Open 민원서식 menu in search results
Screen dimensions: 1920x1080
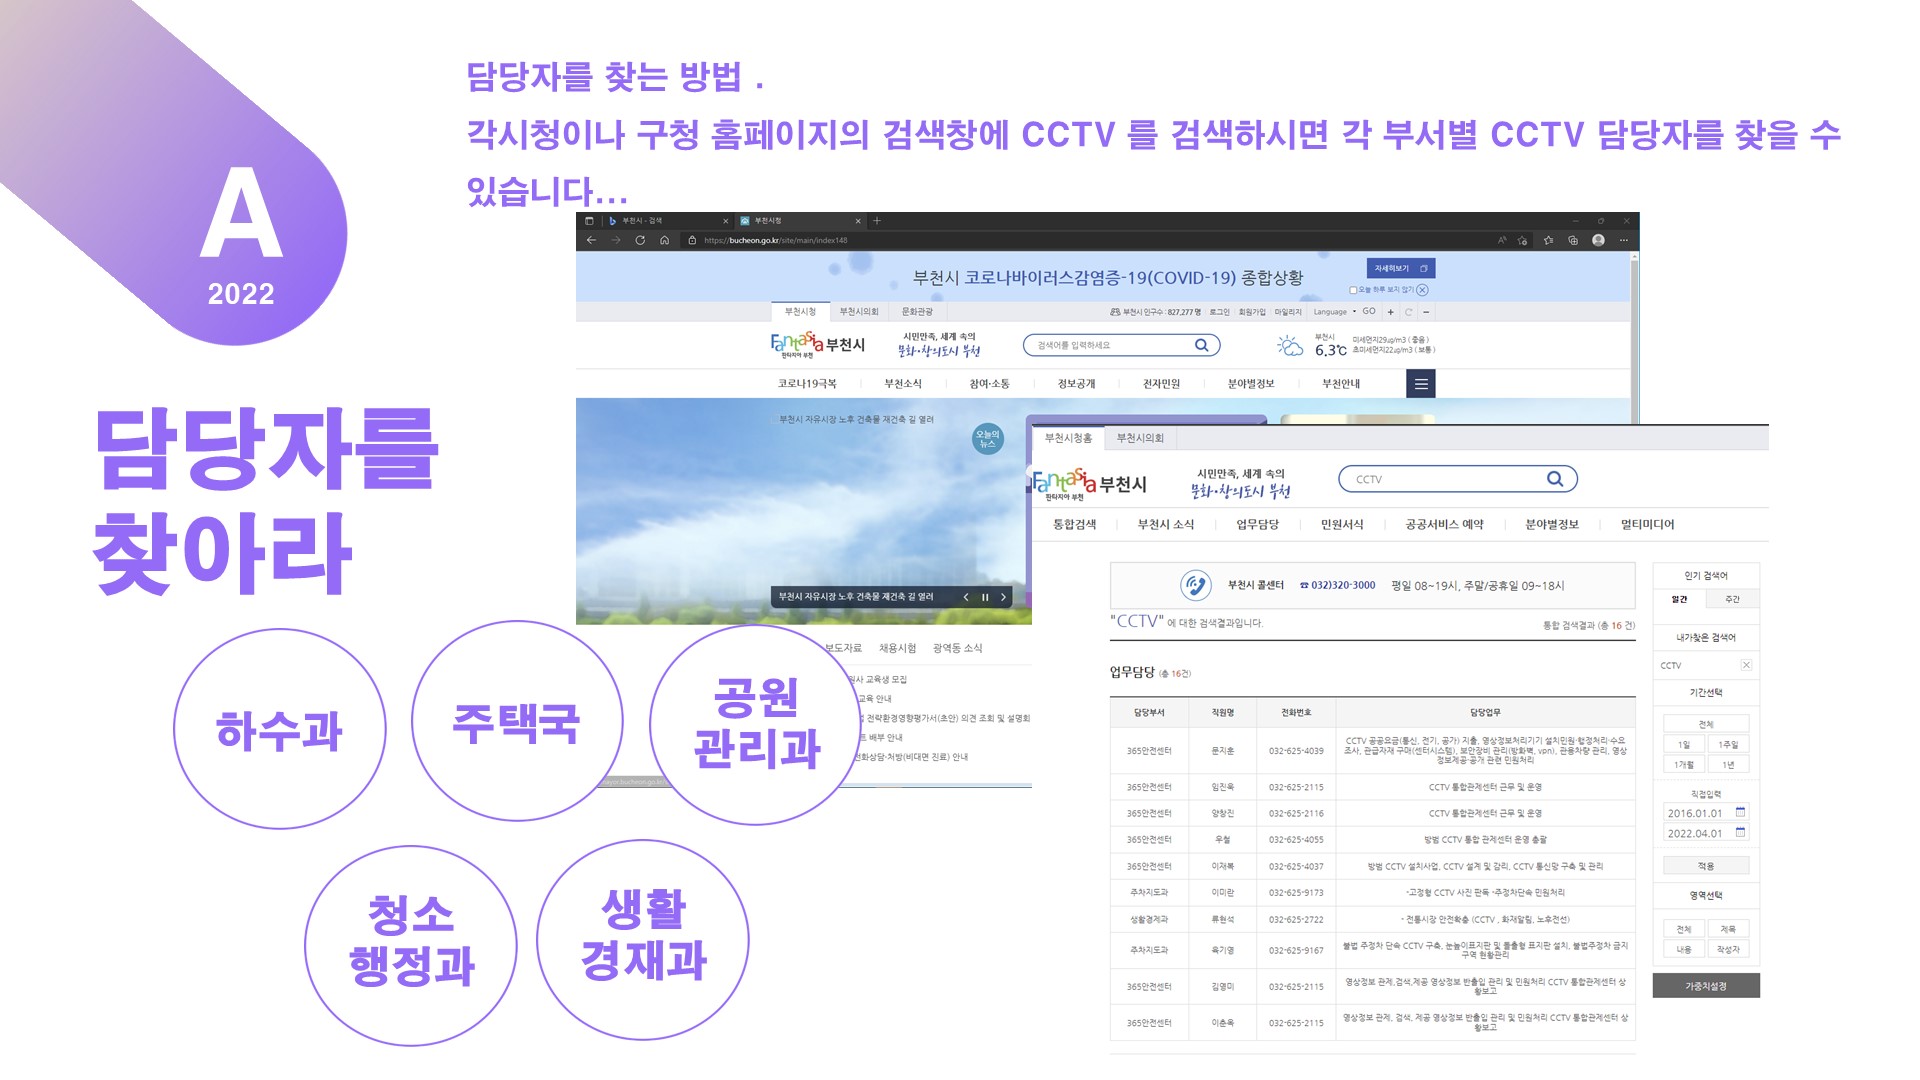(x=1342, y=524)
